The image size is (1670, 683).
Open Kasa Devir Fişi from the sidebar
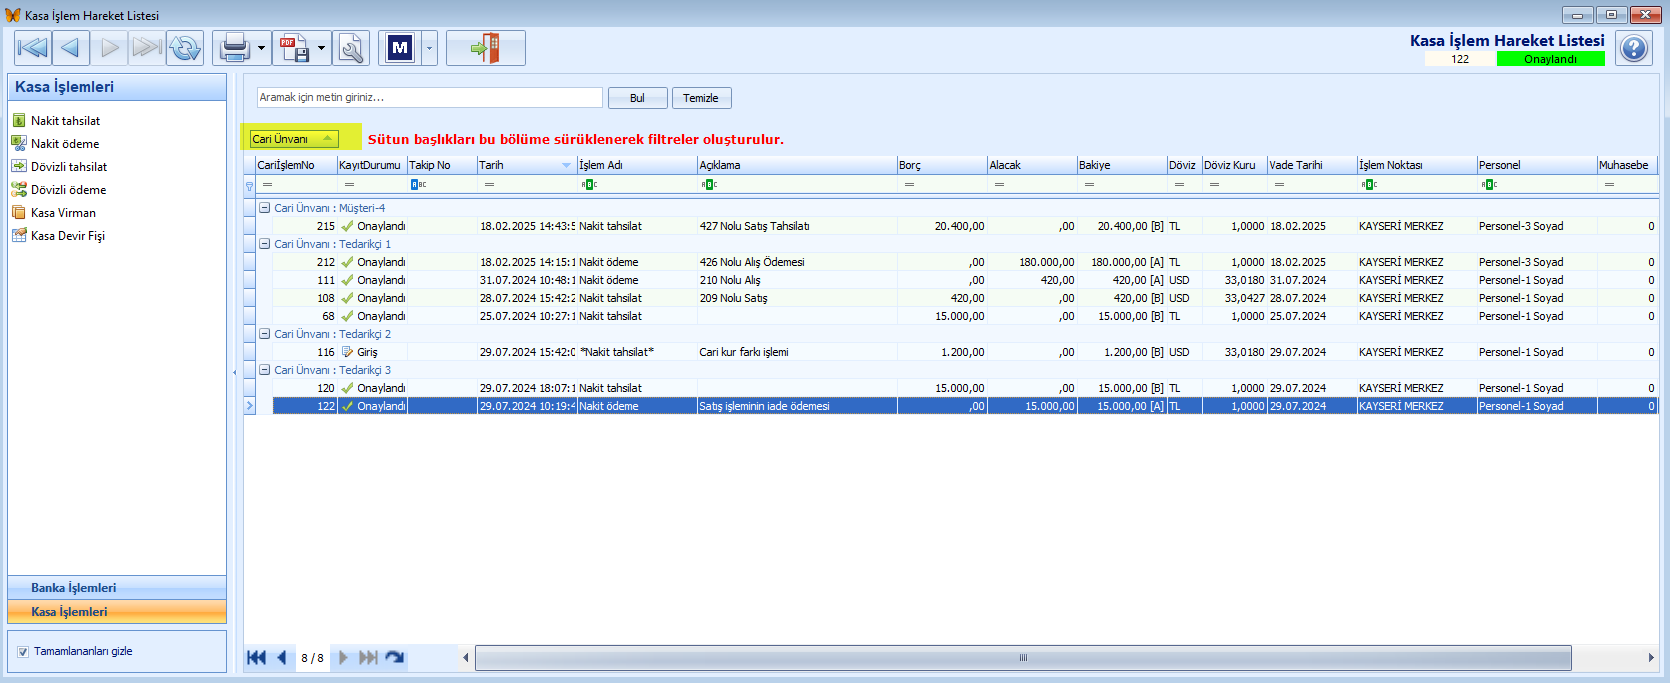point(68,236)
